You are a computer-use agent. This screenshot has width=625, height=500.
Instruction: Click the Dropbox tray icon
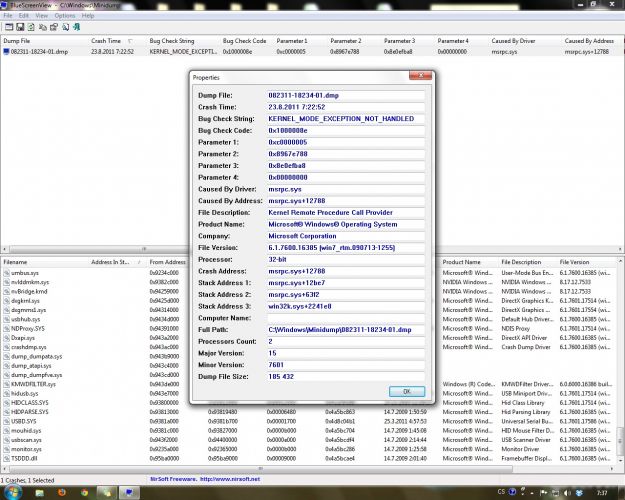[x=580, y=493]
